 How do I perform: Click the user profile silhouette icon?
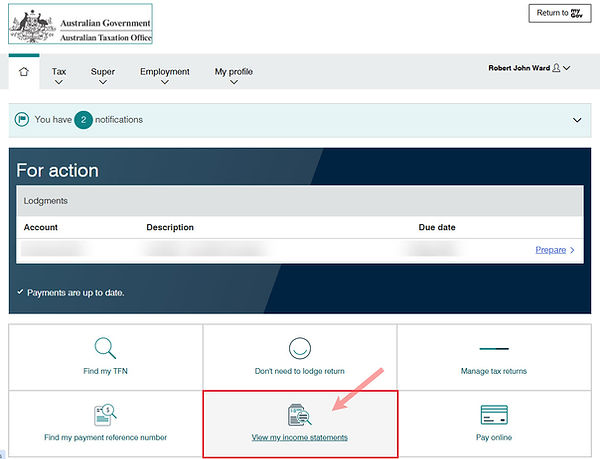556,68
